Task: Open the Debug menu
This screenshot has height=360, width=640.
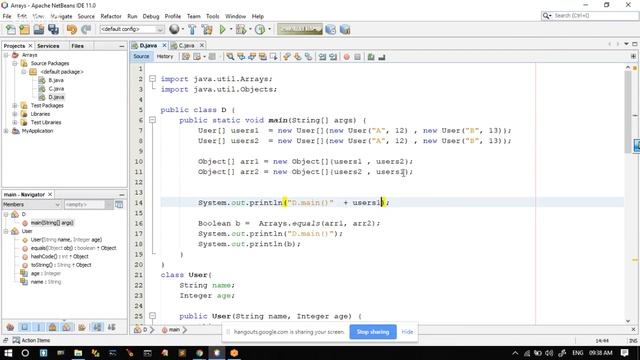Action: [x=151, y=16]
